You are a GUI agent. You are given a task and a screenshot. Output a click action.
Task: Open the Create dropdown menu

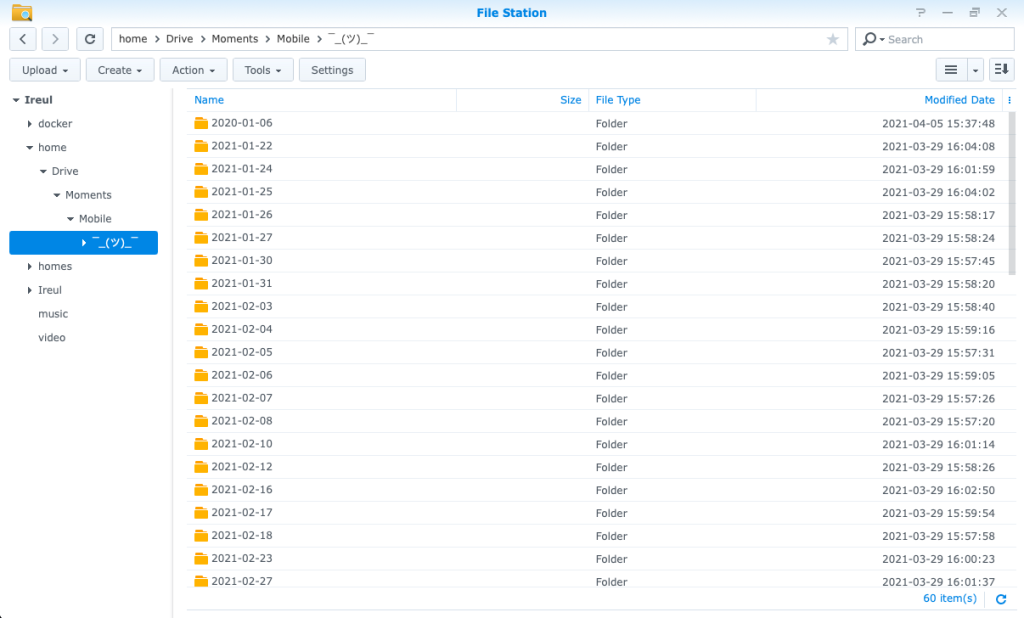pyautogui.click(x=120, y=70)
